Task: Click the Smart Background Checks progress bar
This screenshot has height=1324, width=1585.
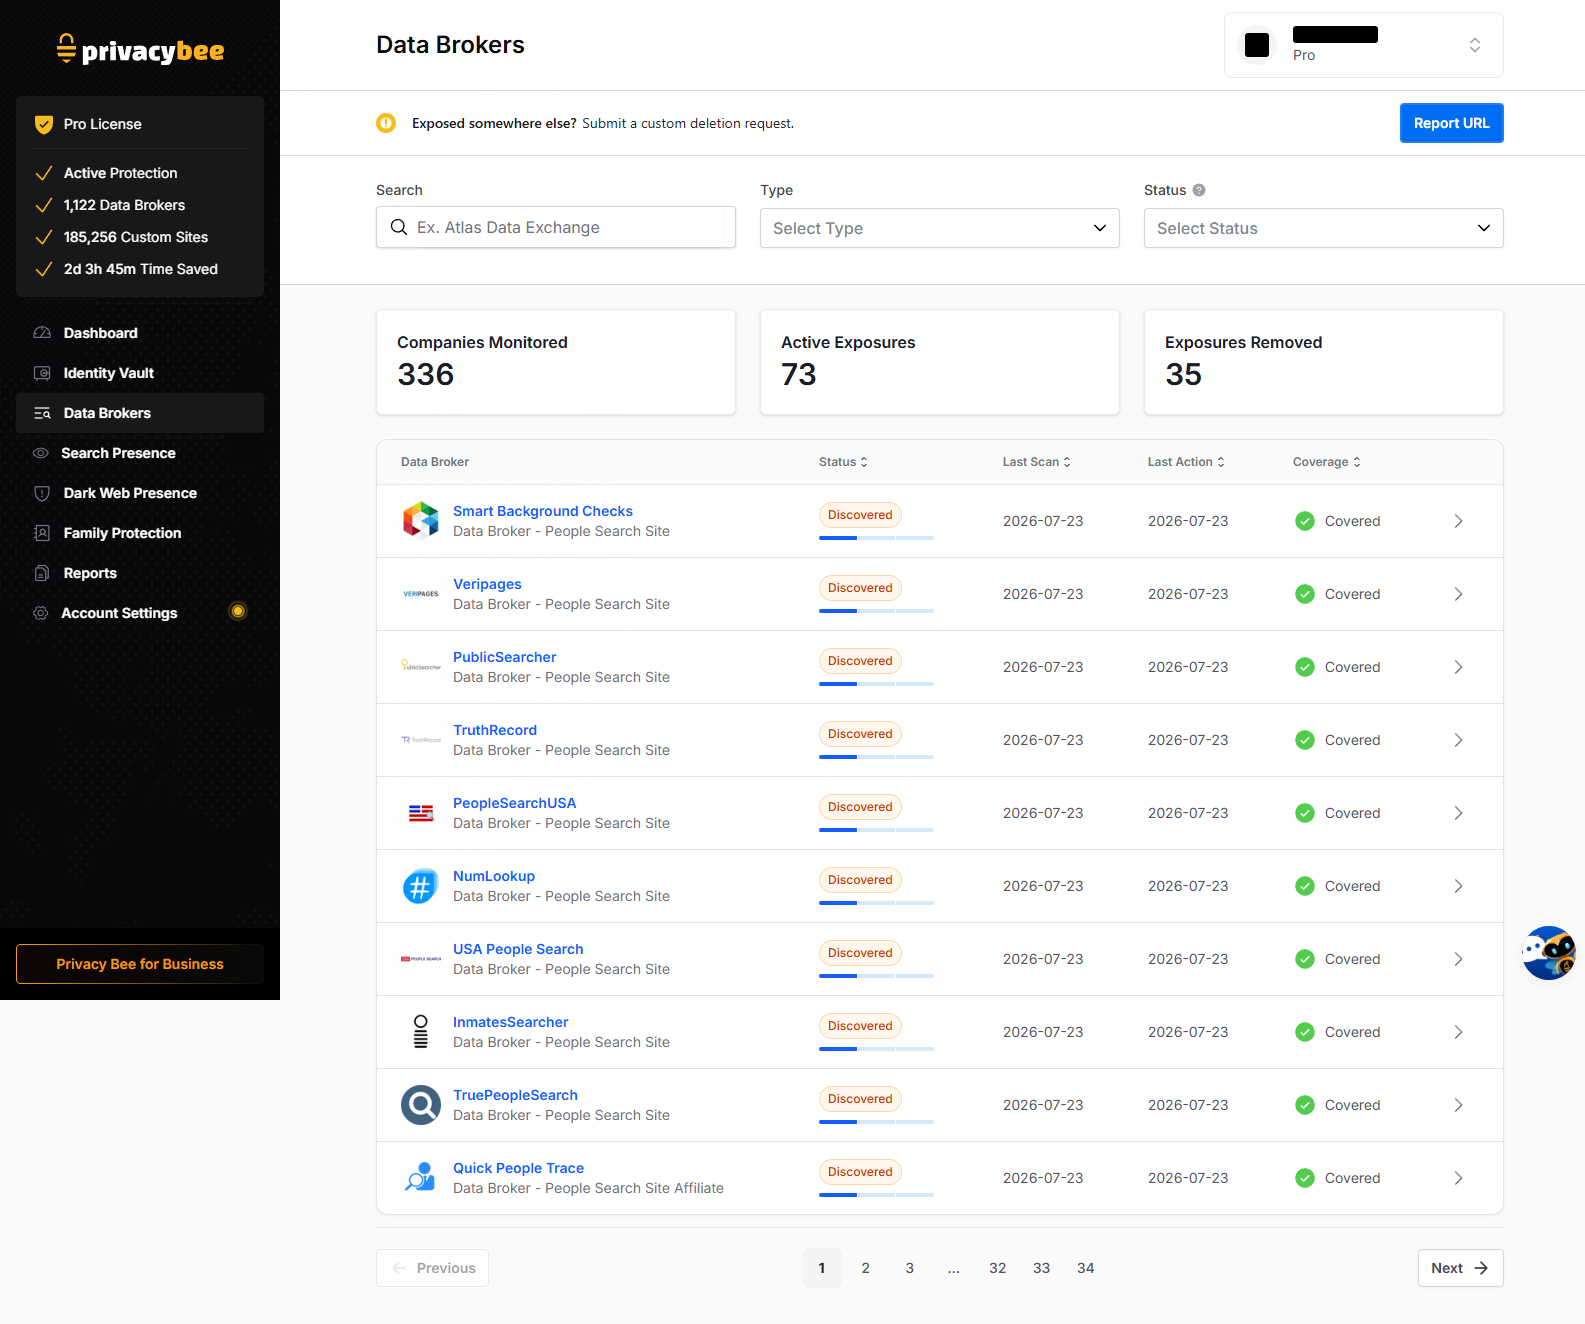Action: click(x=876, y=538)
